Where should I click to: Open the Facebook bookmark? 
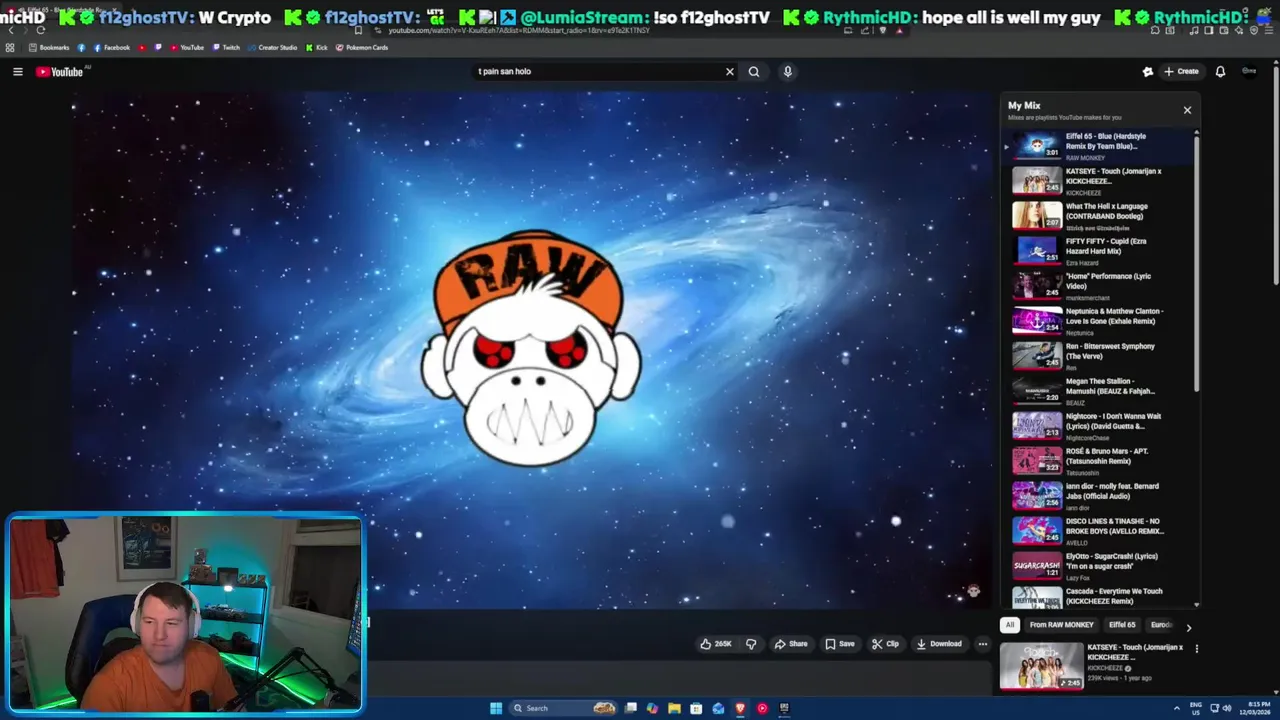click(111, 47)
